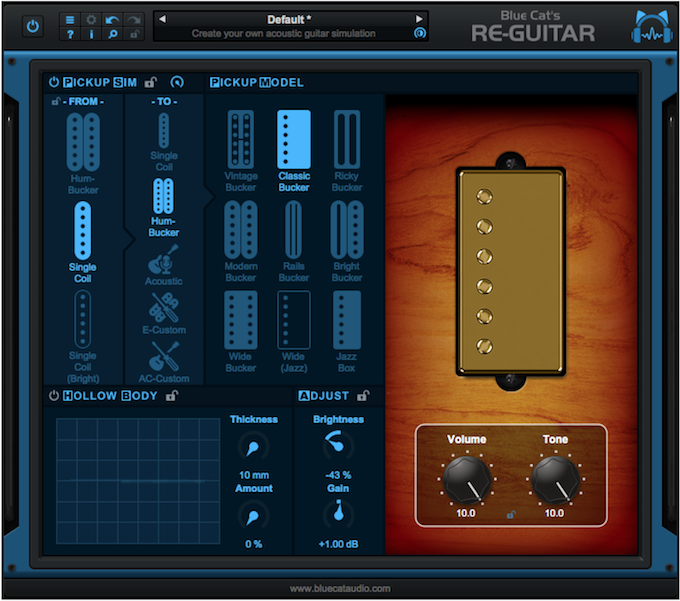Choose the Bright Bucker pickup model
The height and width of the screenshot is (601, 680).
[x=347, y=242]
